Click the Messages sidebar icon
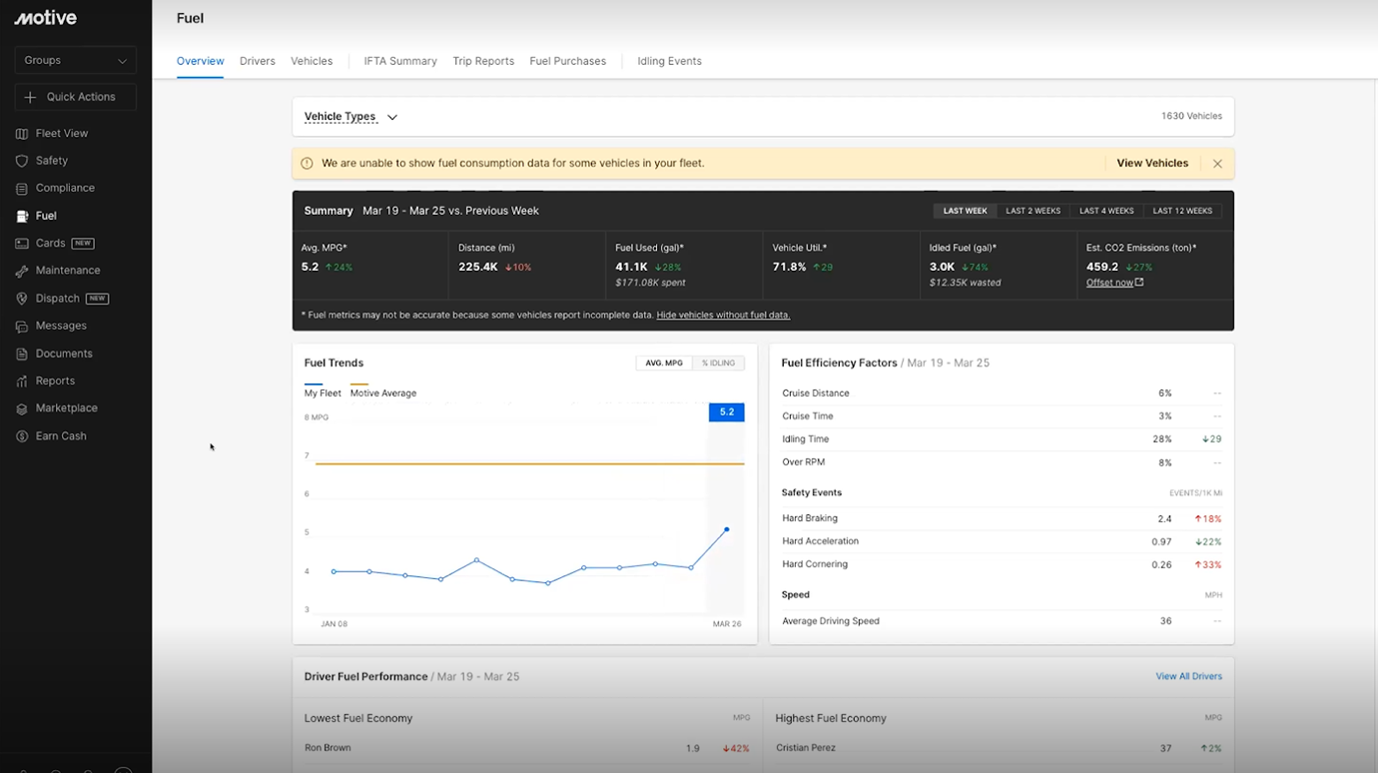The image size is (1381, 776). 22,326
